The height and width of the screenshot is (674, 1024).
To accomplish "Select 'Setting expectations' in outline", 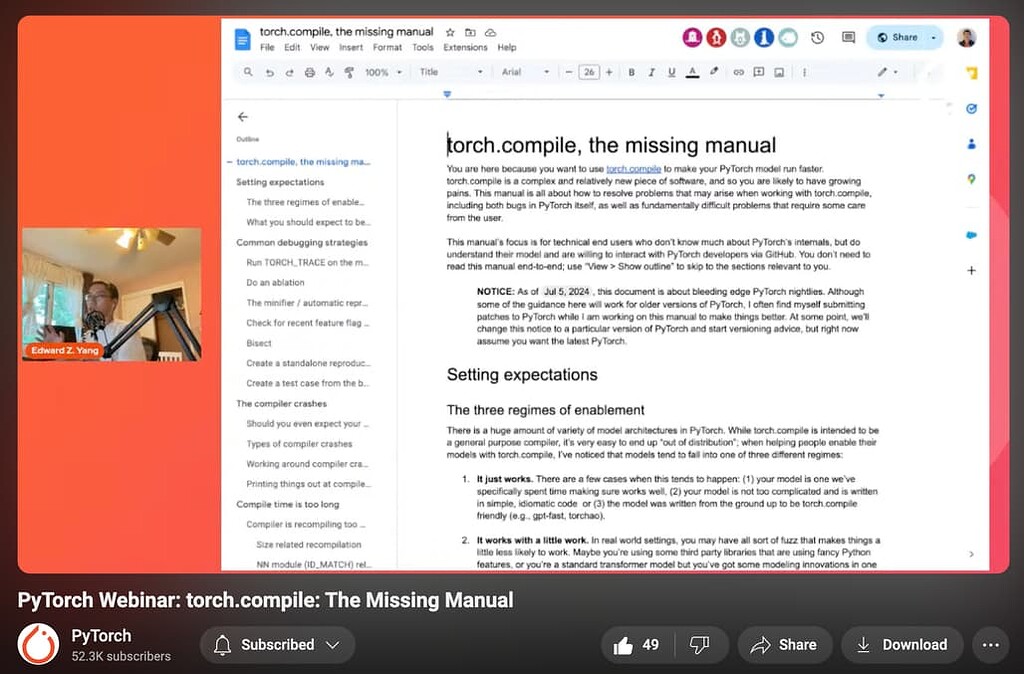I will 280,182.
